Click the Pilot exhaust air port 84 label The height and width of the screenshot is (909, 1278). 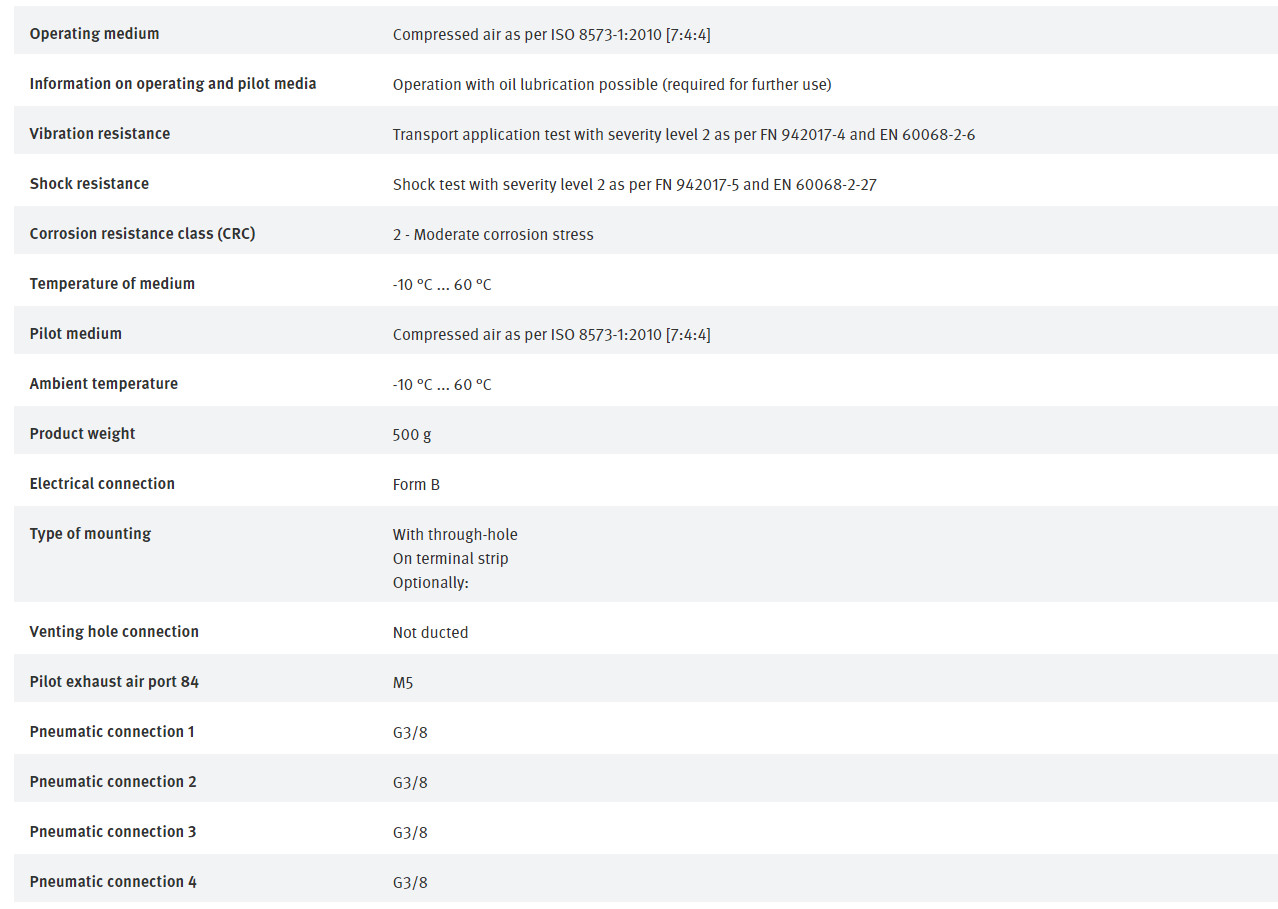coord(114,682)
